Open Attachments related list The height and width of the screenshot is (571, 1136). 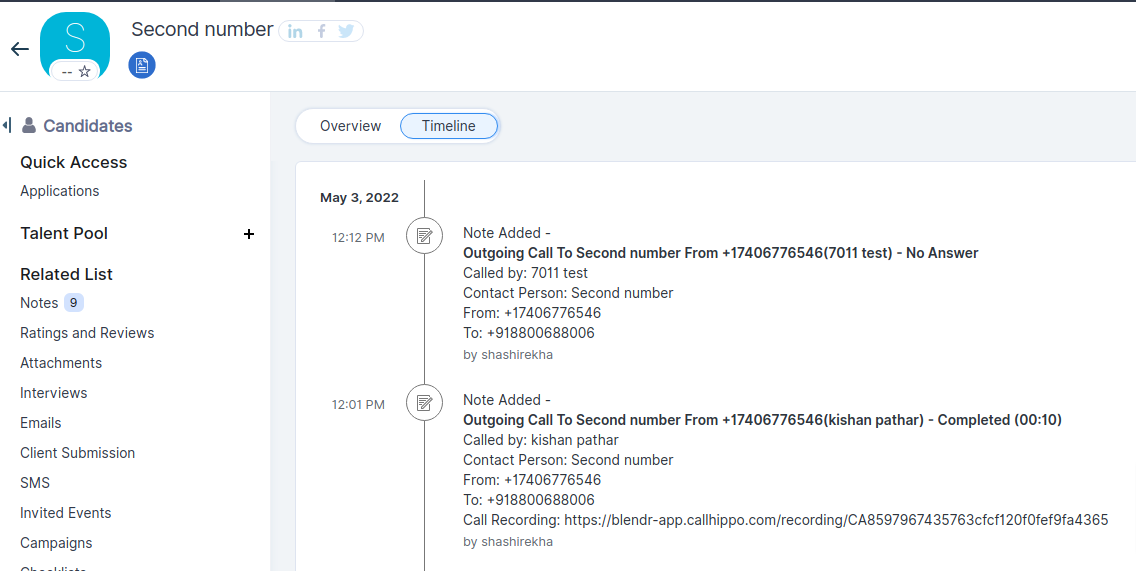61,363
